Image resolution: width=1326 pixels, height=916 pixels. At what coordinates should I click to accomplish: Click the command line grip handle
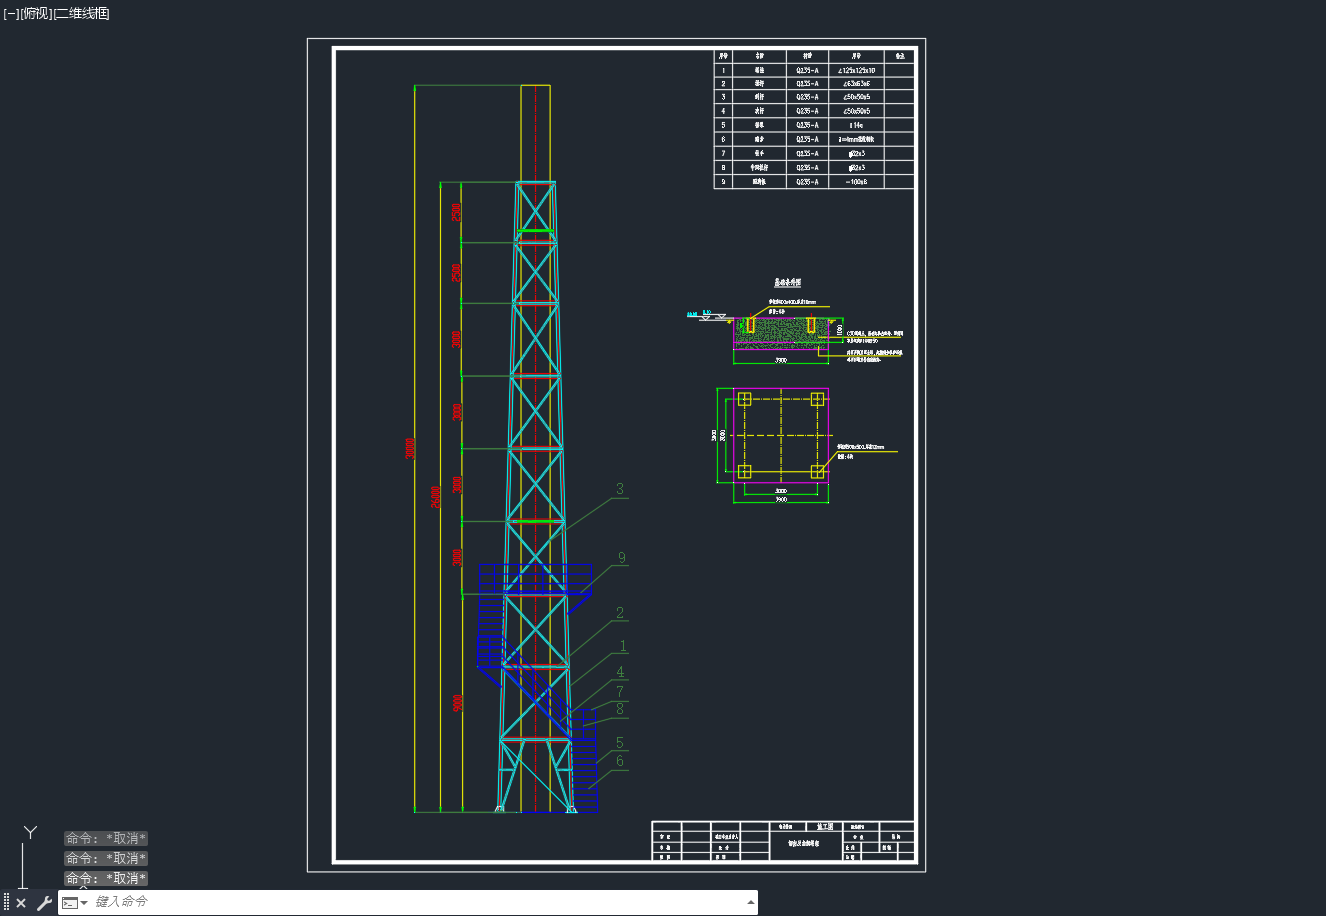[x=6, y=903]
